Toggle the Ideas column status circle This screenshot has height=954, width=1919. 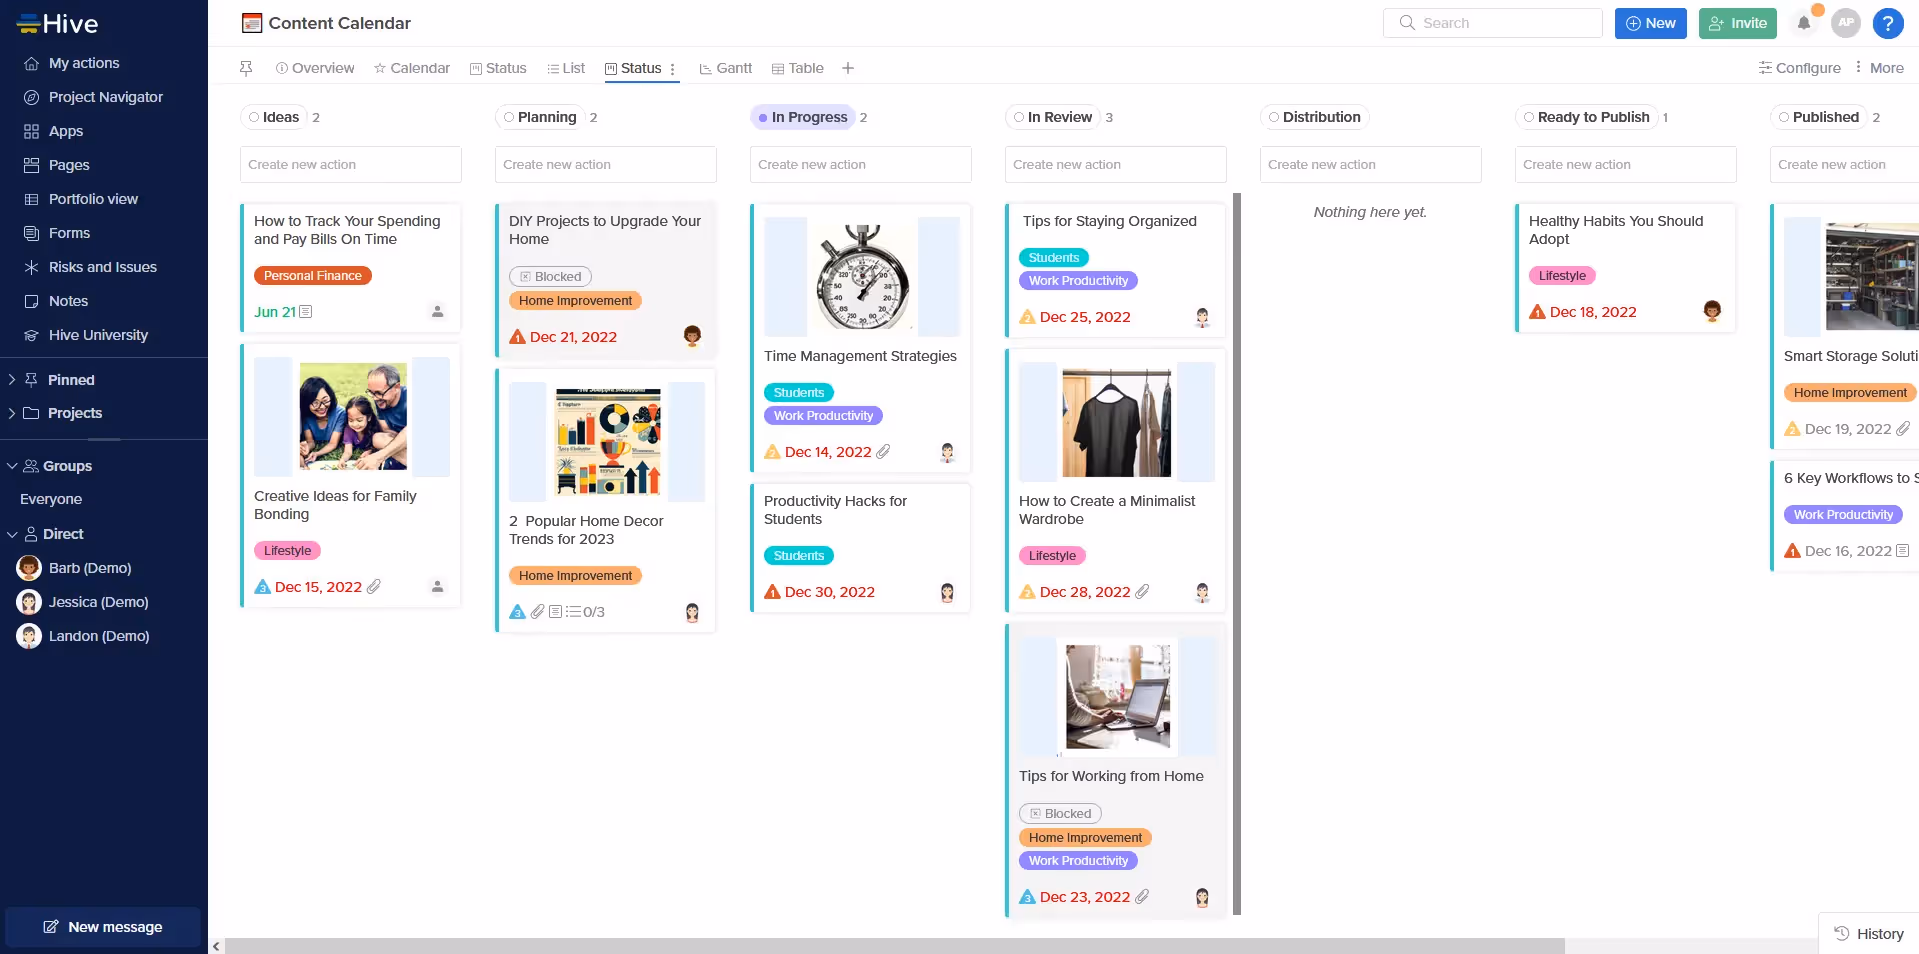254,117
